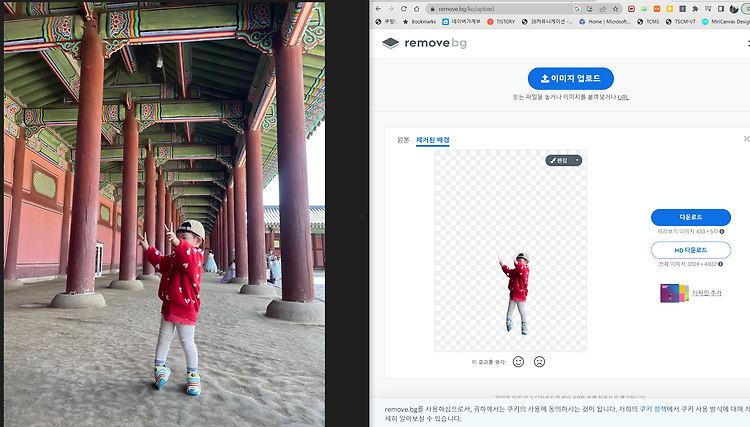Screen dimensions: 750x427
Task: Open the 쿠키 정책 link
Action: coord(653,409)
